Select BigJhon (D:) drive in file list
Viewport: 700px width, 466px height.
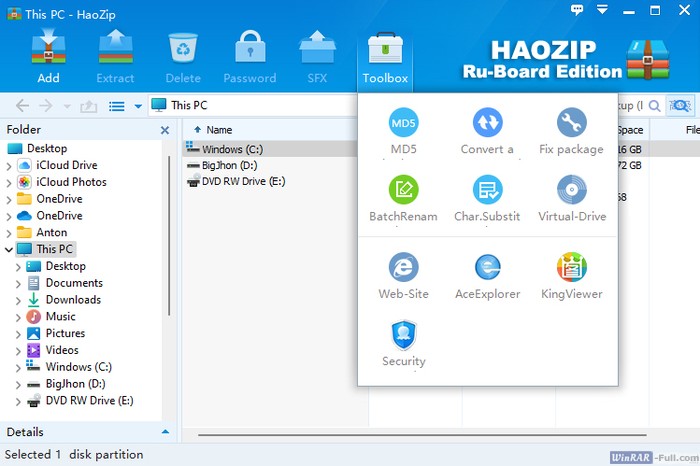[x=229, y=165]
